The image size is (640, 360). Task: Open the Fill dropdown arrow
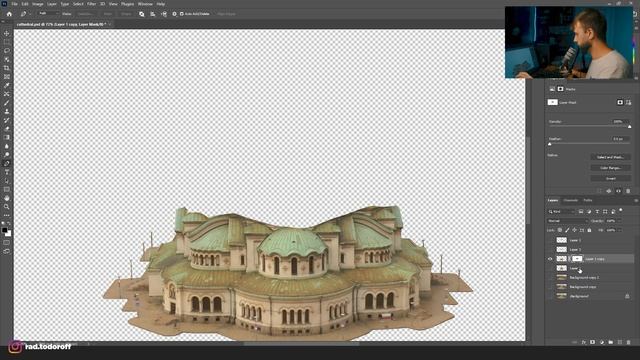tap(619, 230)
